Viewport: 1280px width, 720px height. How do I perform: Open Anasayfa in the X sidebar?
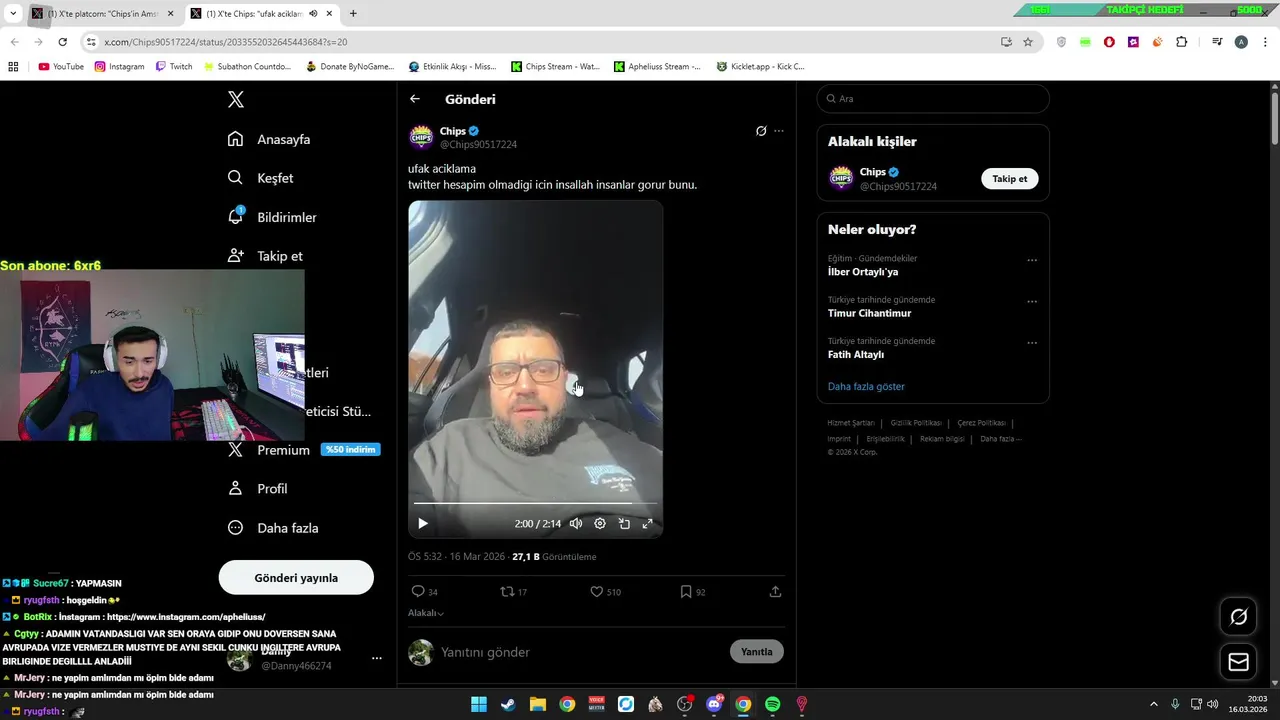[269, 139]
